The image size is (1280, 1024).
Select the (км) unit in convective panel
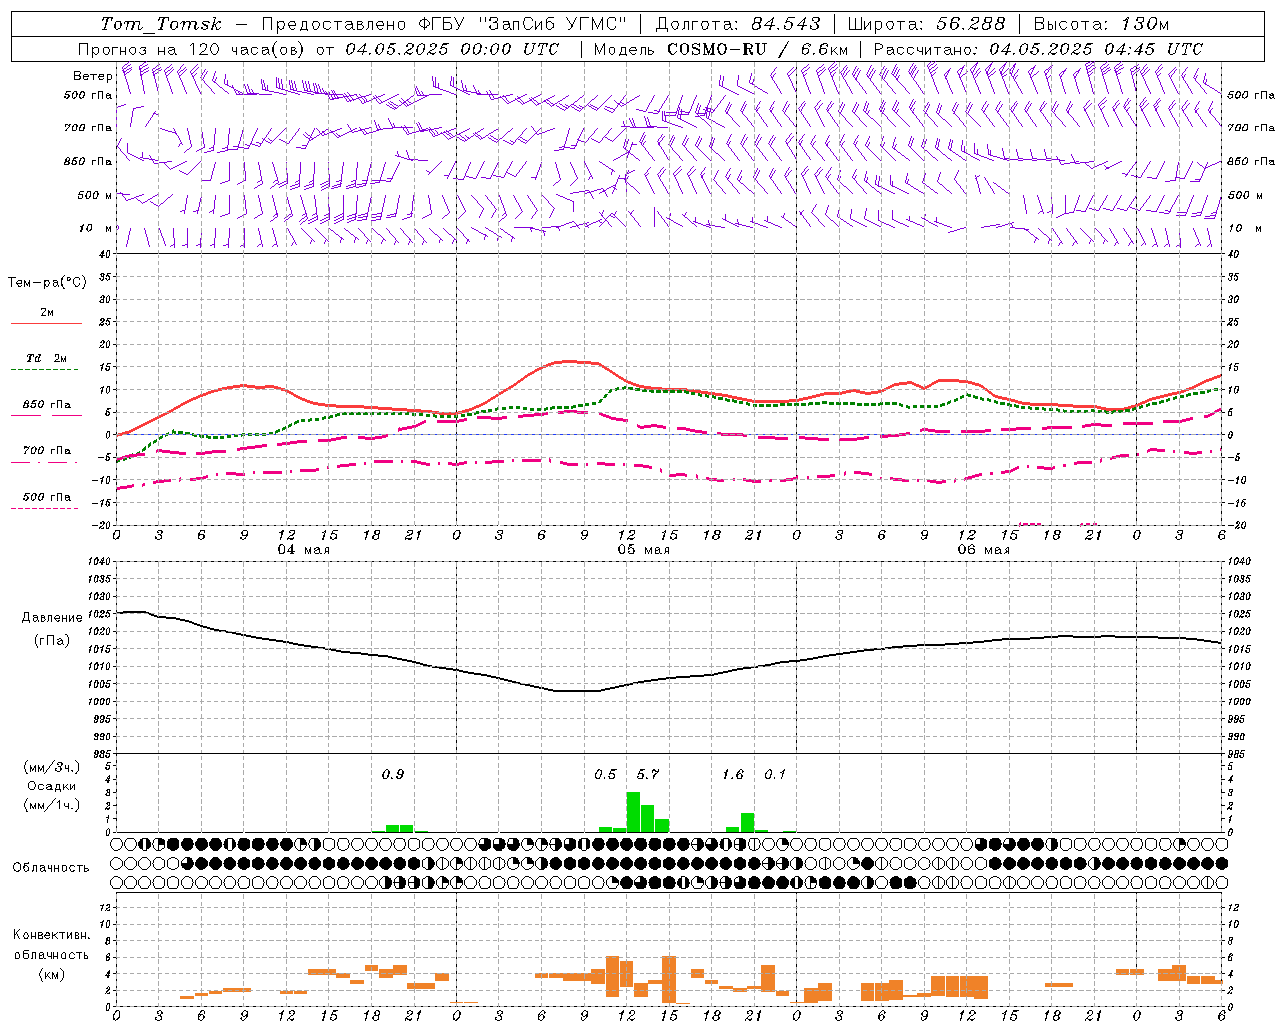(x=51, y=974)
